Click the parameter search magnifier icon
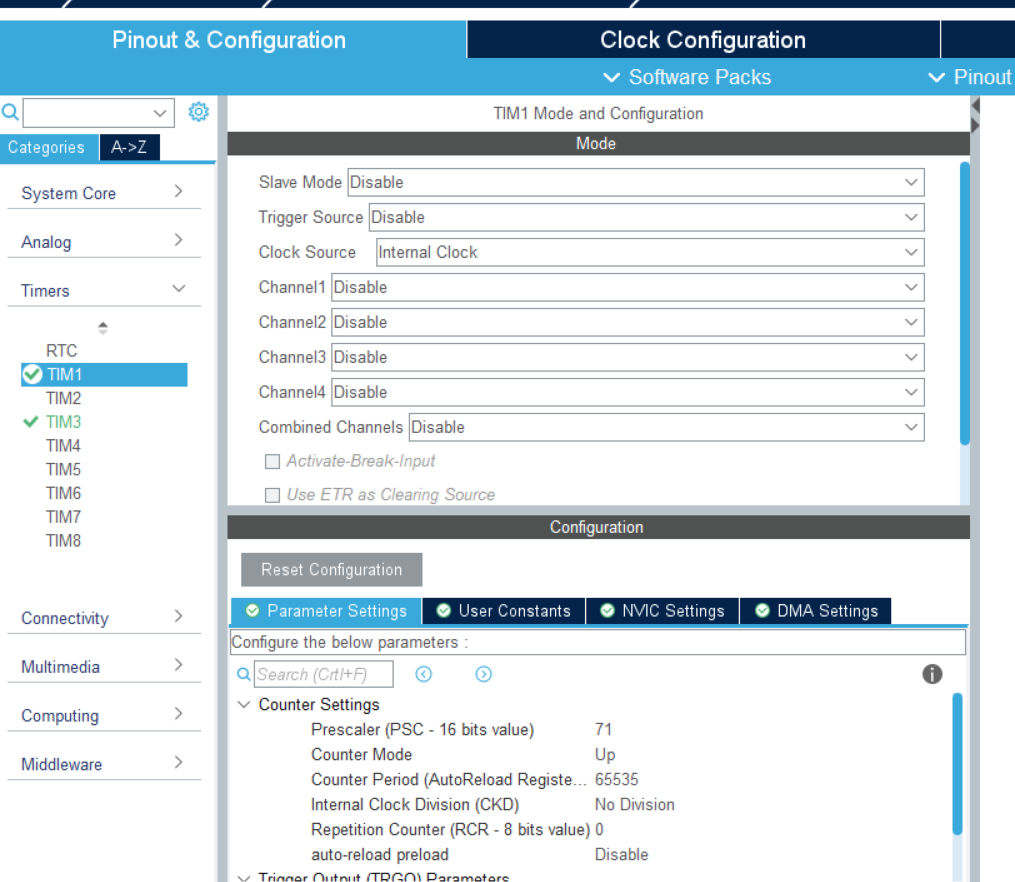1015x882 pixels. tap(243, 674)
